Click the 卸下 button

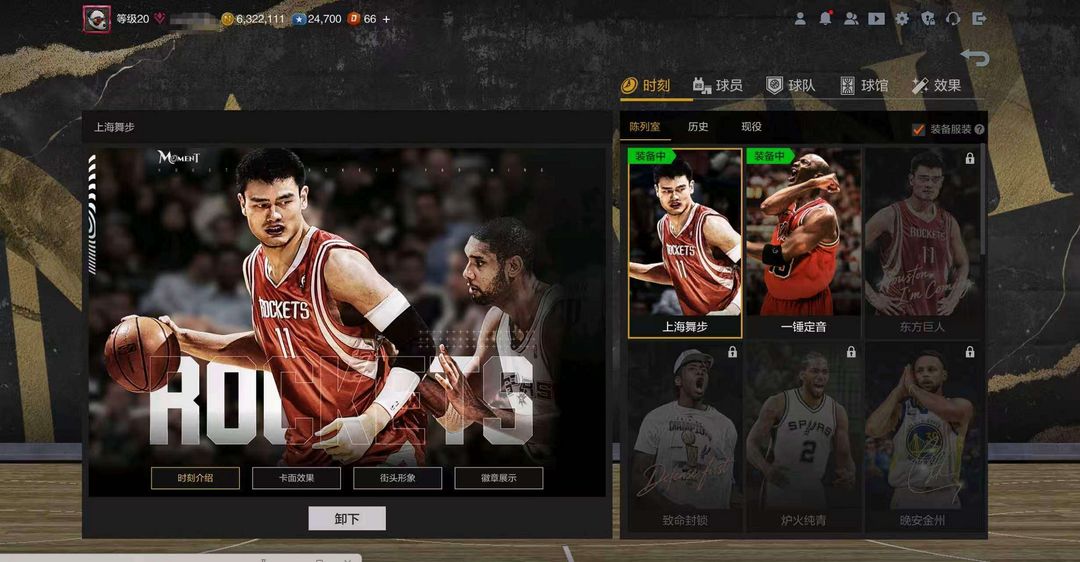(x=346, y=519)
